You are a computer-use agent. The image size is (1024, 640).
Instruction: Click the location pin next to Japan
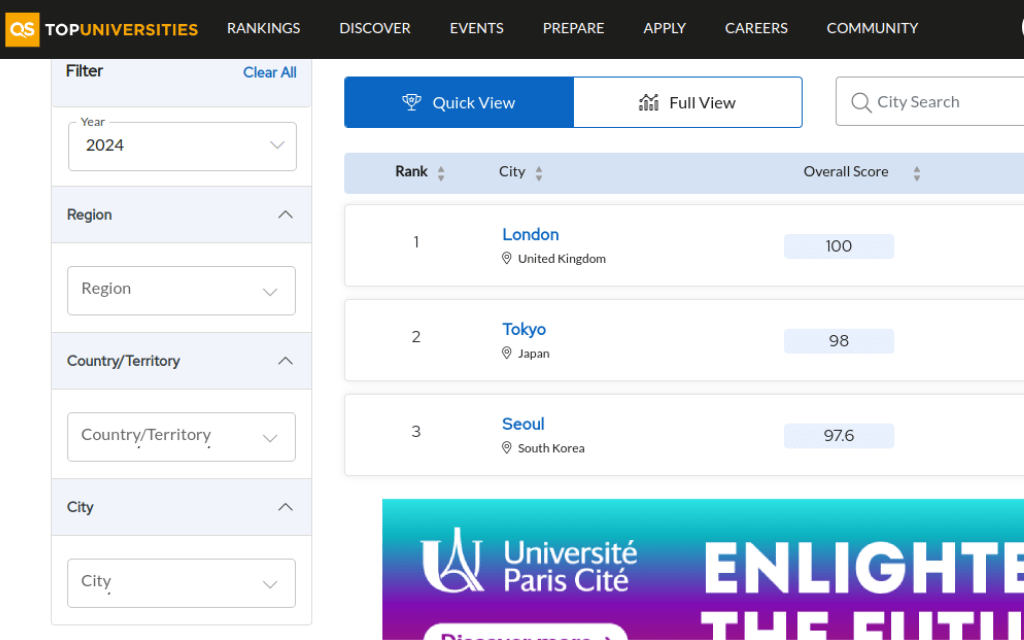(x=507, y=353)
